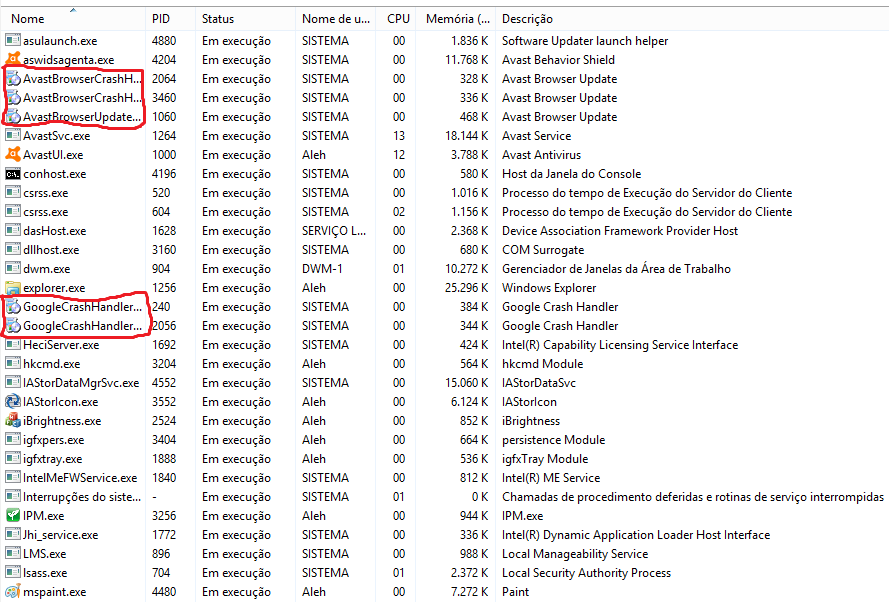Click the iBrightness.exe icon

[12, 421]
